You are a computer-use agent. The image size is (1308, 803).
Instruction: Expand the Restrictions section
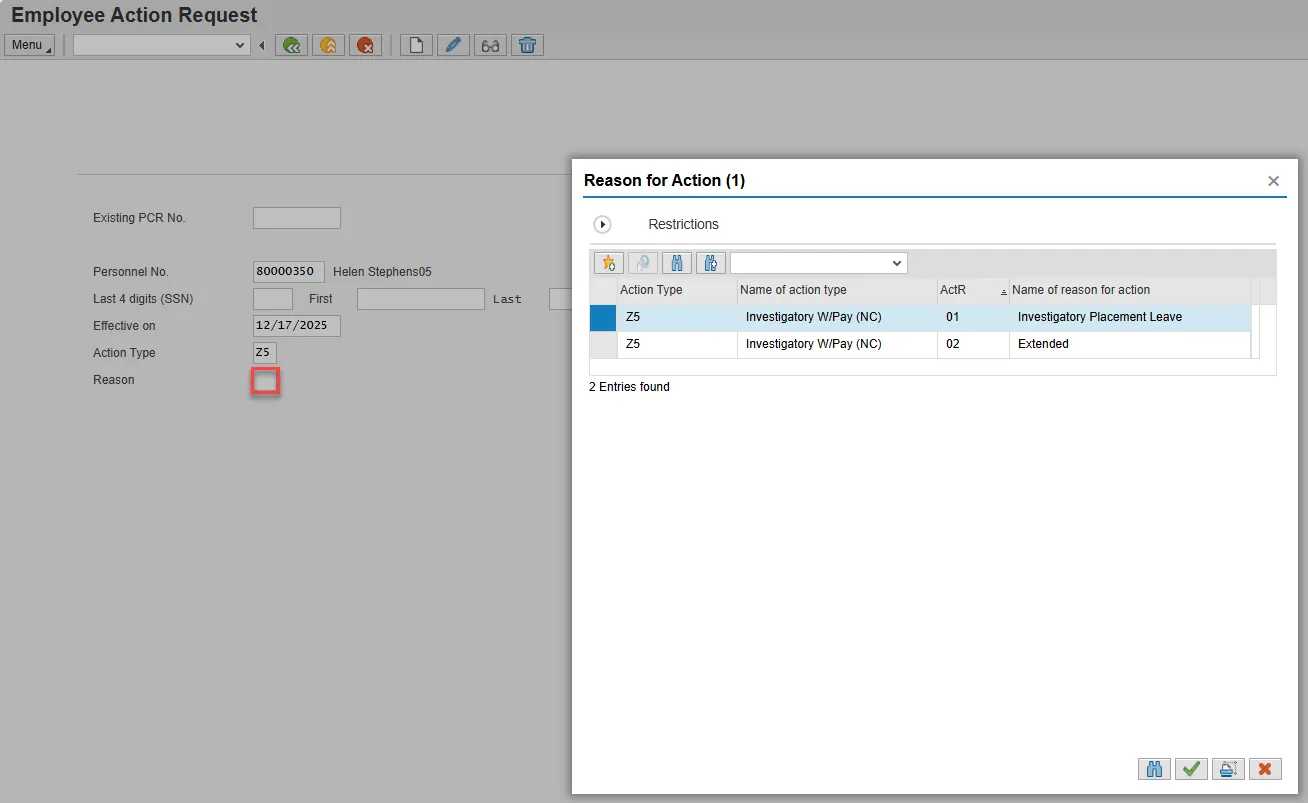coord(603,225)
